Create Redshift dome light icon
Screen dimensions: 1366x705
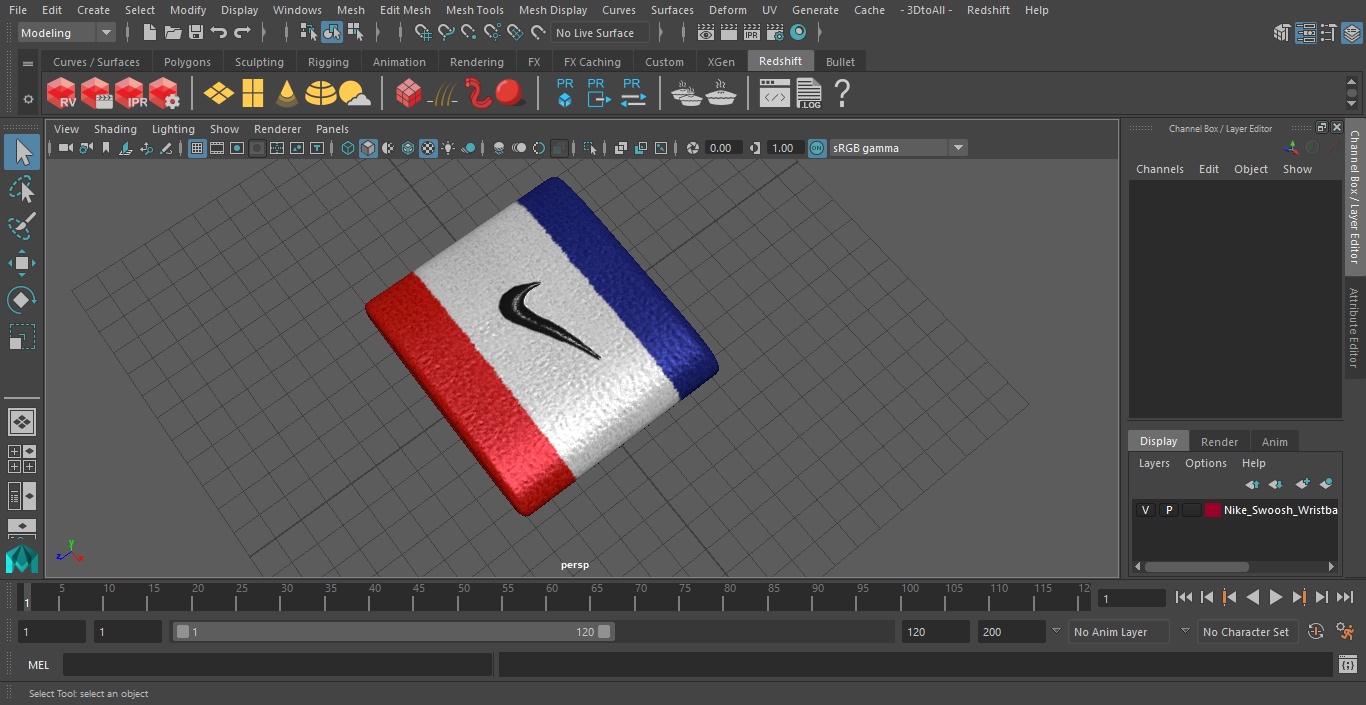click(x=321, y=94)
